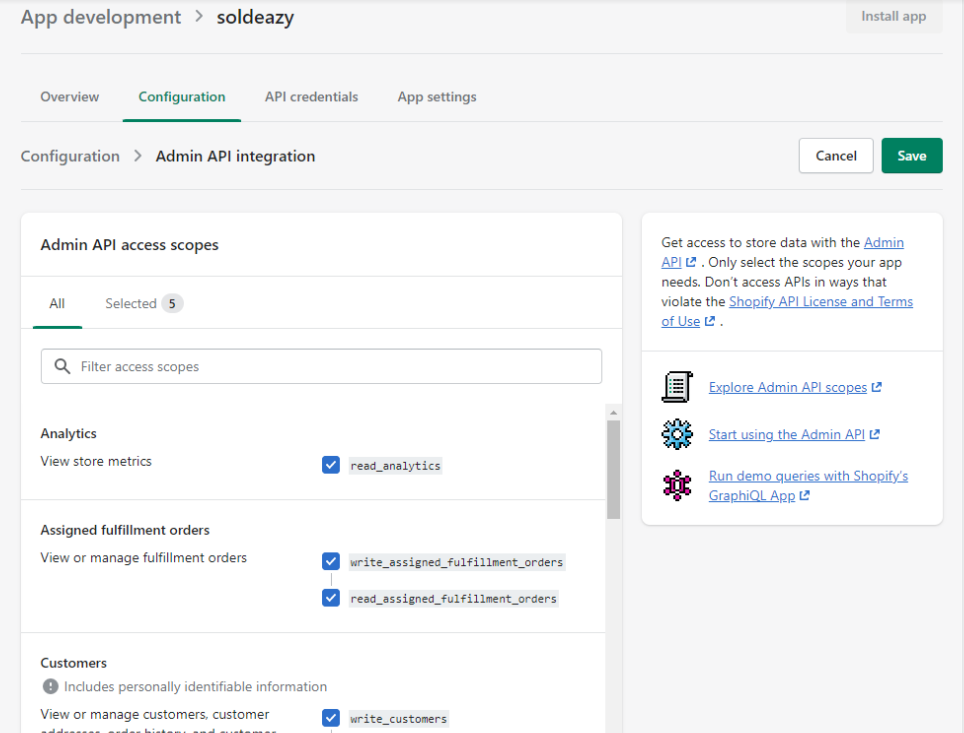The height and width of the screenshot is (733, 964).
Task: Click the GraphiQL icon beside Run demo queries
Action: [x=677, y=485]
